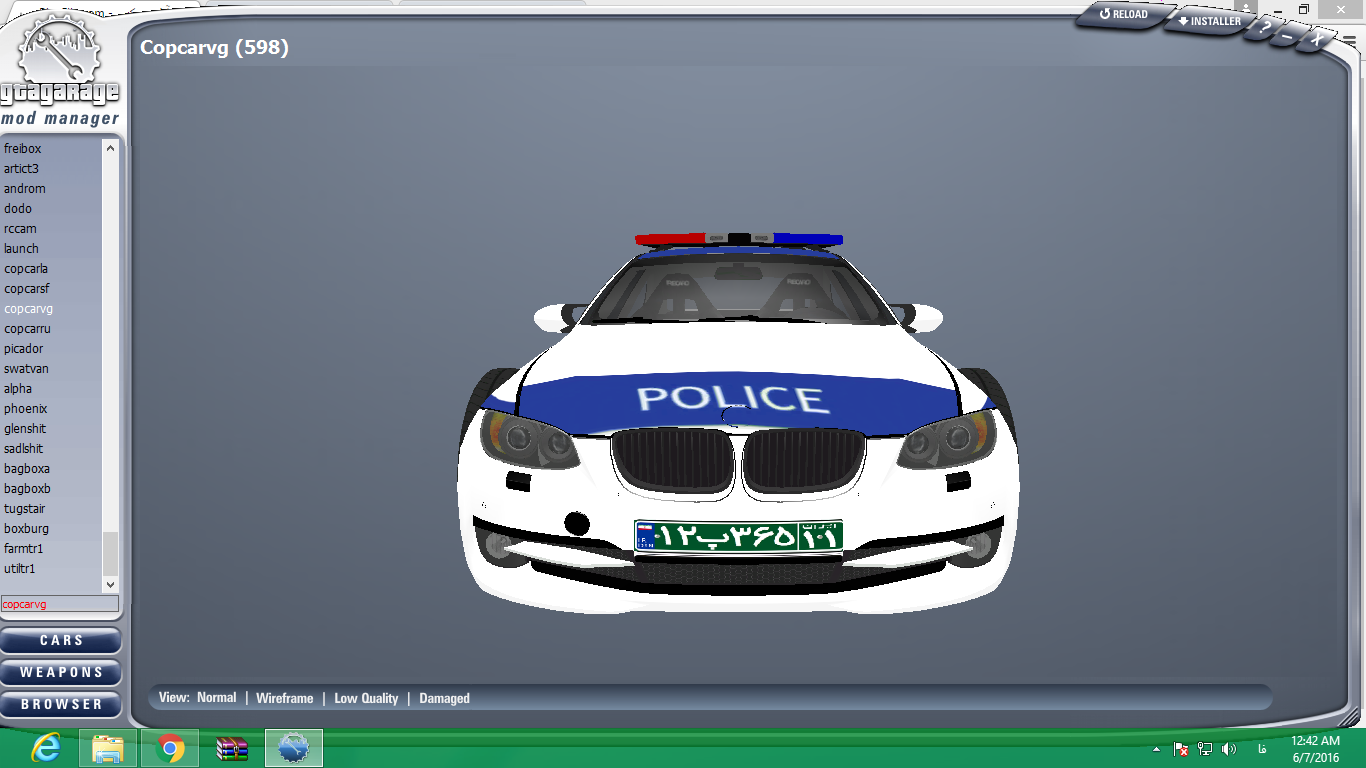Open the network status tray icon
The image size is (1366, 768).
(1205, 749)
